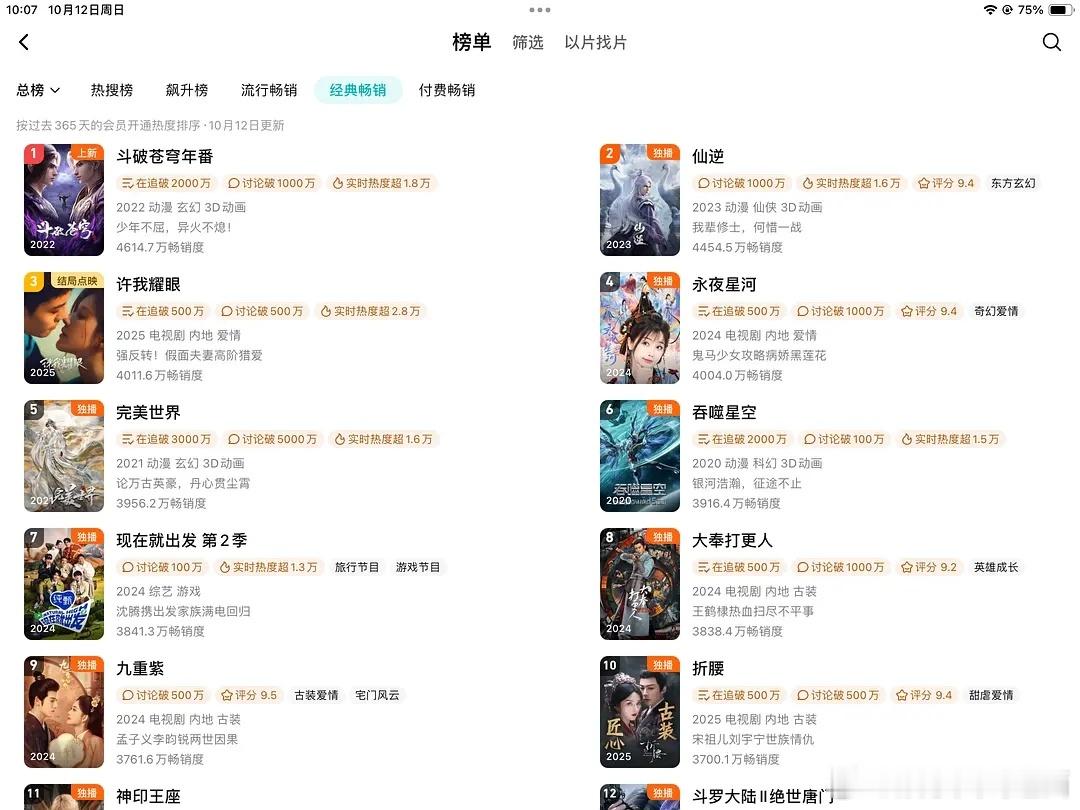Screen dimensions: 1080x810
Task: Open 吞噬星空 poster thumbnail
Action: (x=640, y=456)
